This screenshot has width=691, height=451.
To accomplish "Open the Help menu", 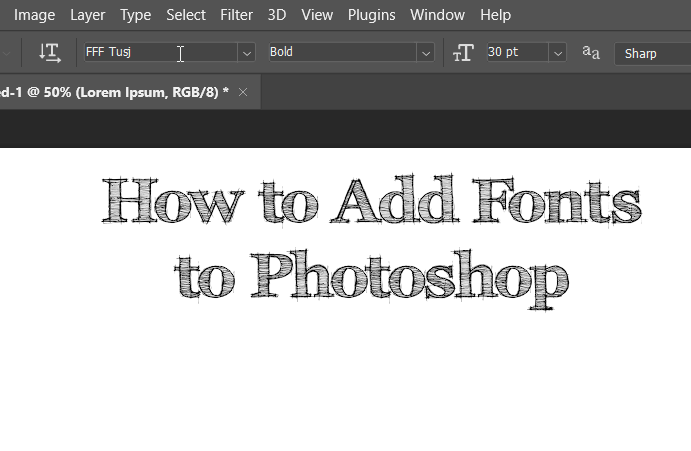I will tap(496, 15).
